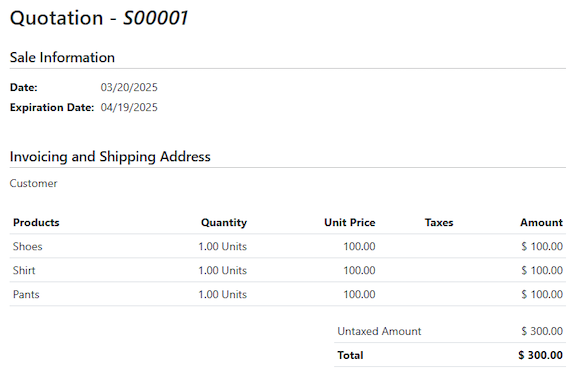This screenshot has width=574, height=371.
Task: Click the Products column header
Action: pos(36,222)
